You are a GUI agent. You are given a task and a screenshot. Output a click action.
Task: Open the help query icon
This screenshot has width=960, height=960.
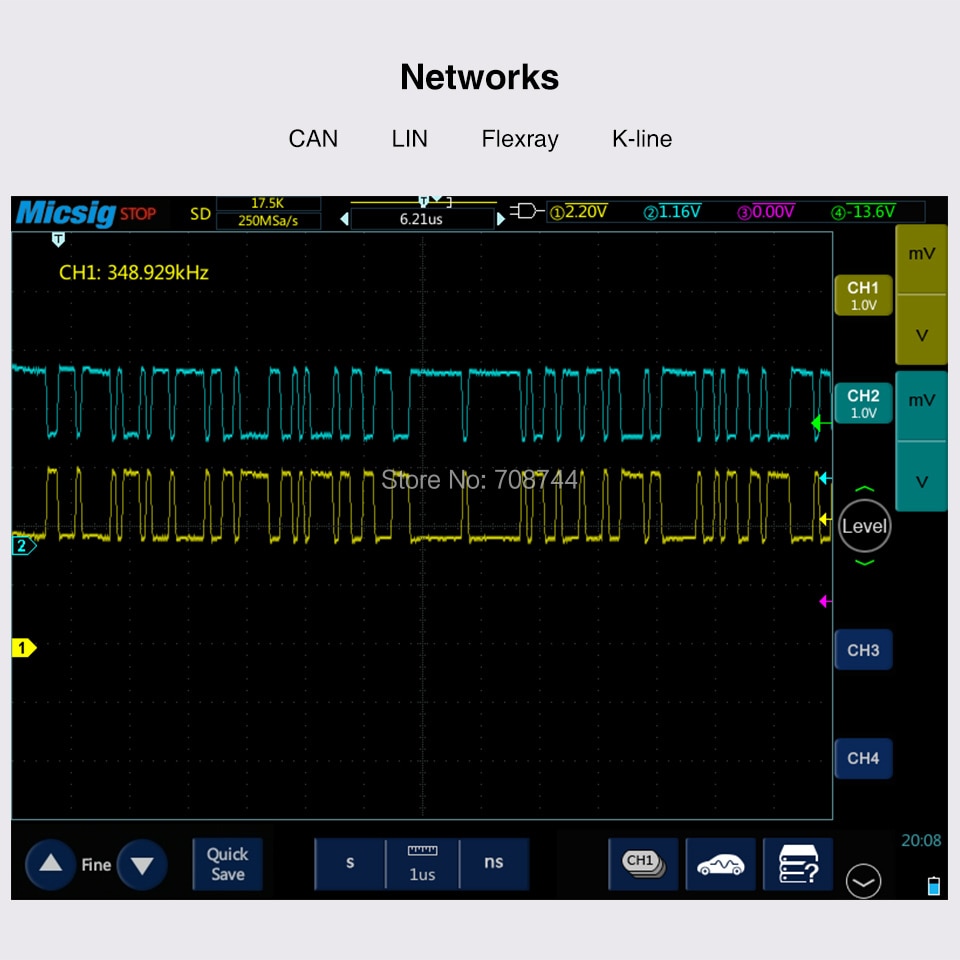point(798,864)
